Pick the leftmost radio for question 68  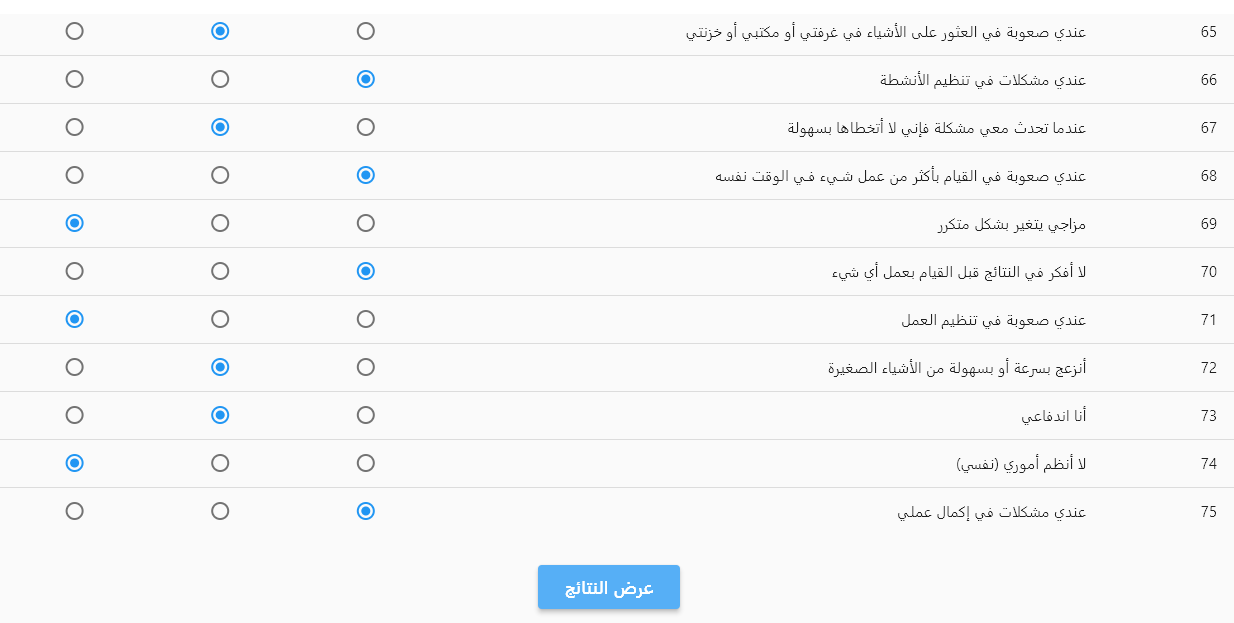tap(74, 175)
